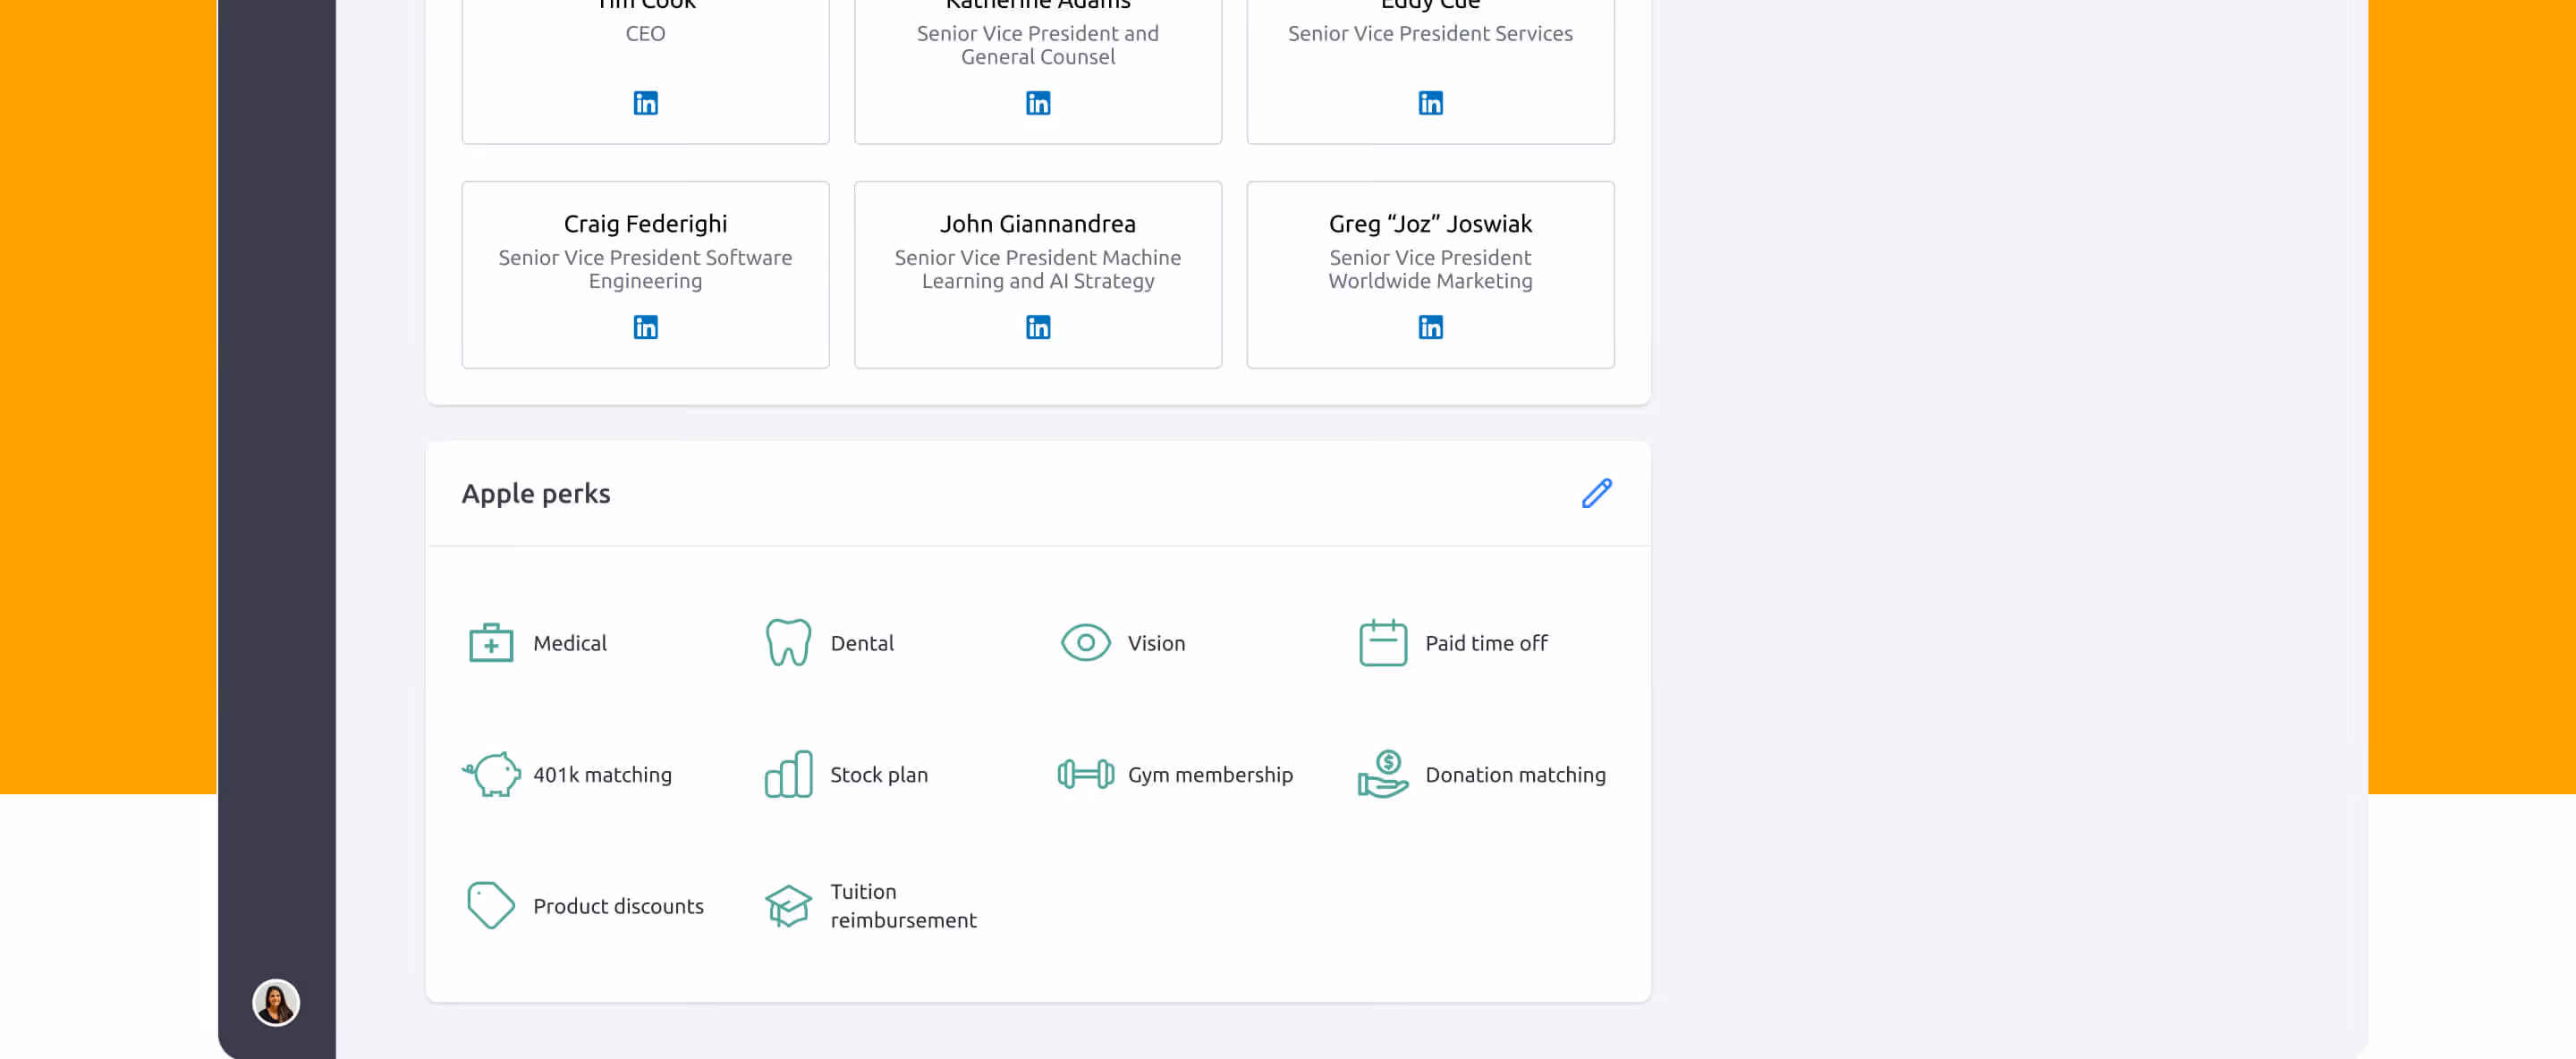Click the Donation matching hand icon
2576x1059 pixels.
click(x=1382, y=774)
